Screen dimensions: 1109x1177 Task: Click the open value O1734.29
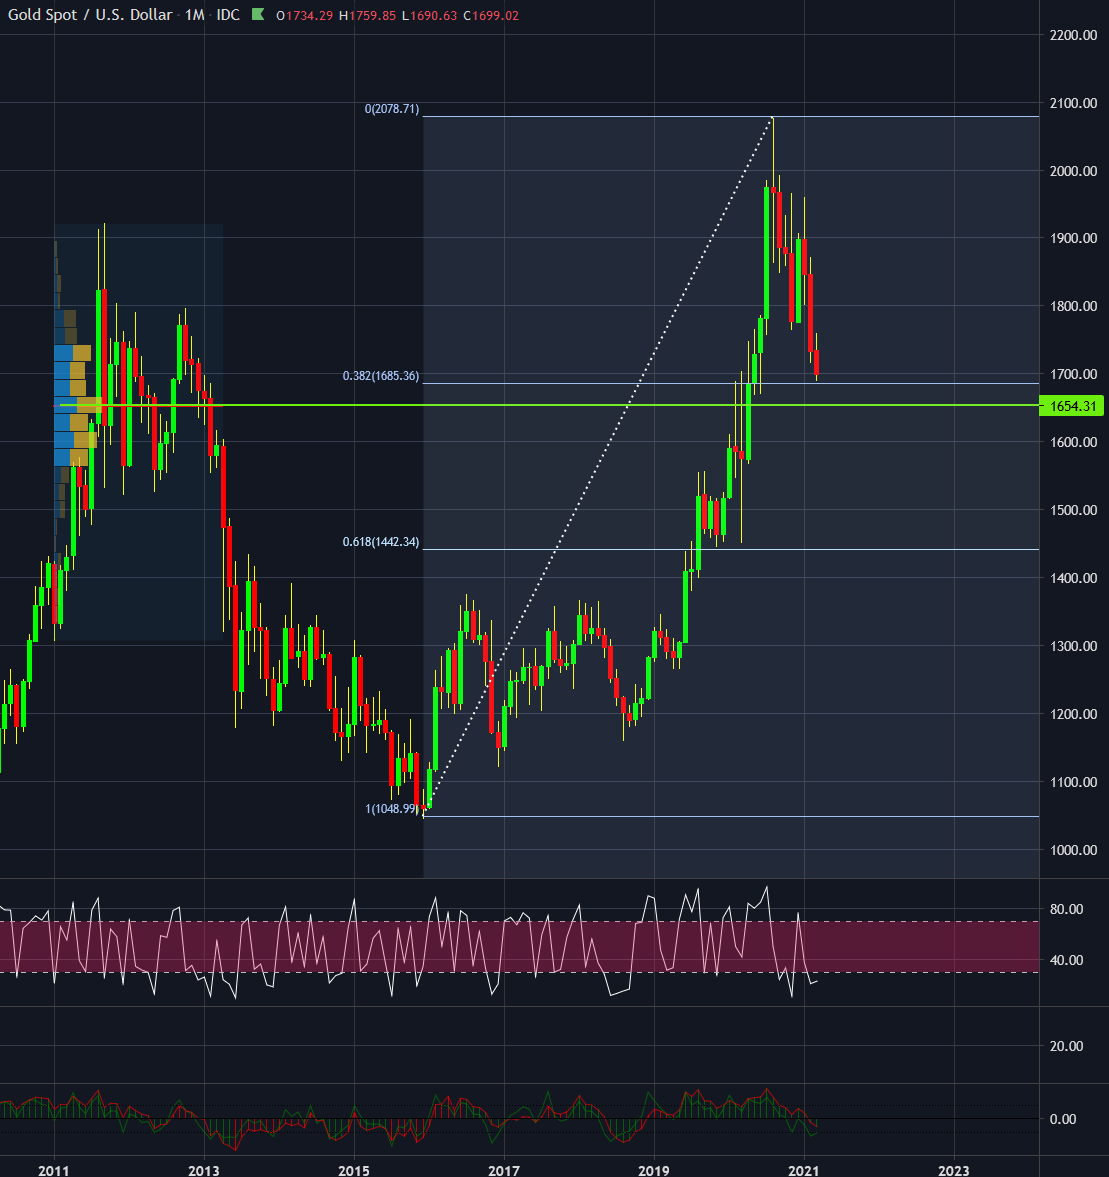pyautogui.click(x=304, y=16)
